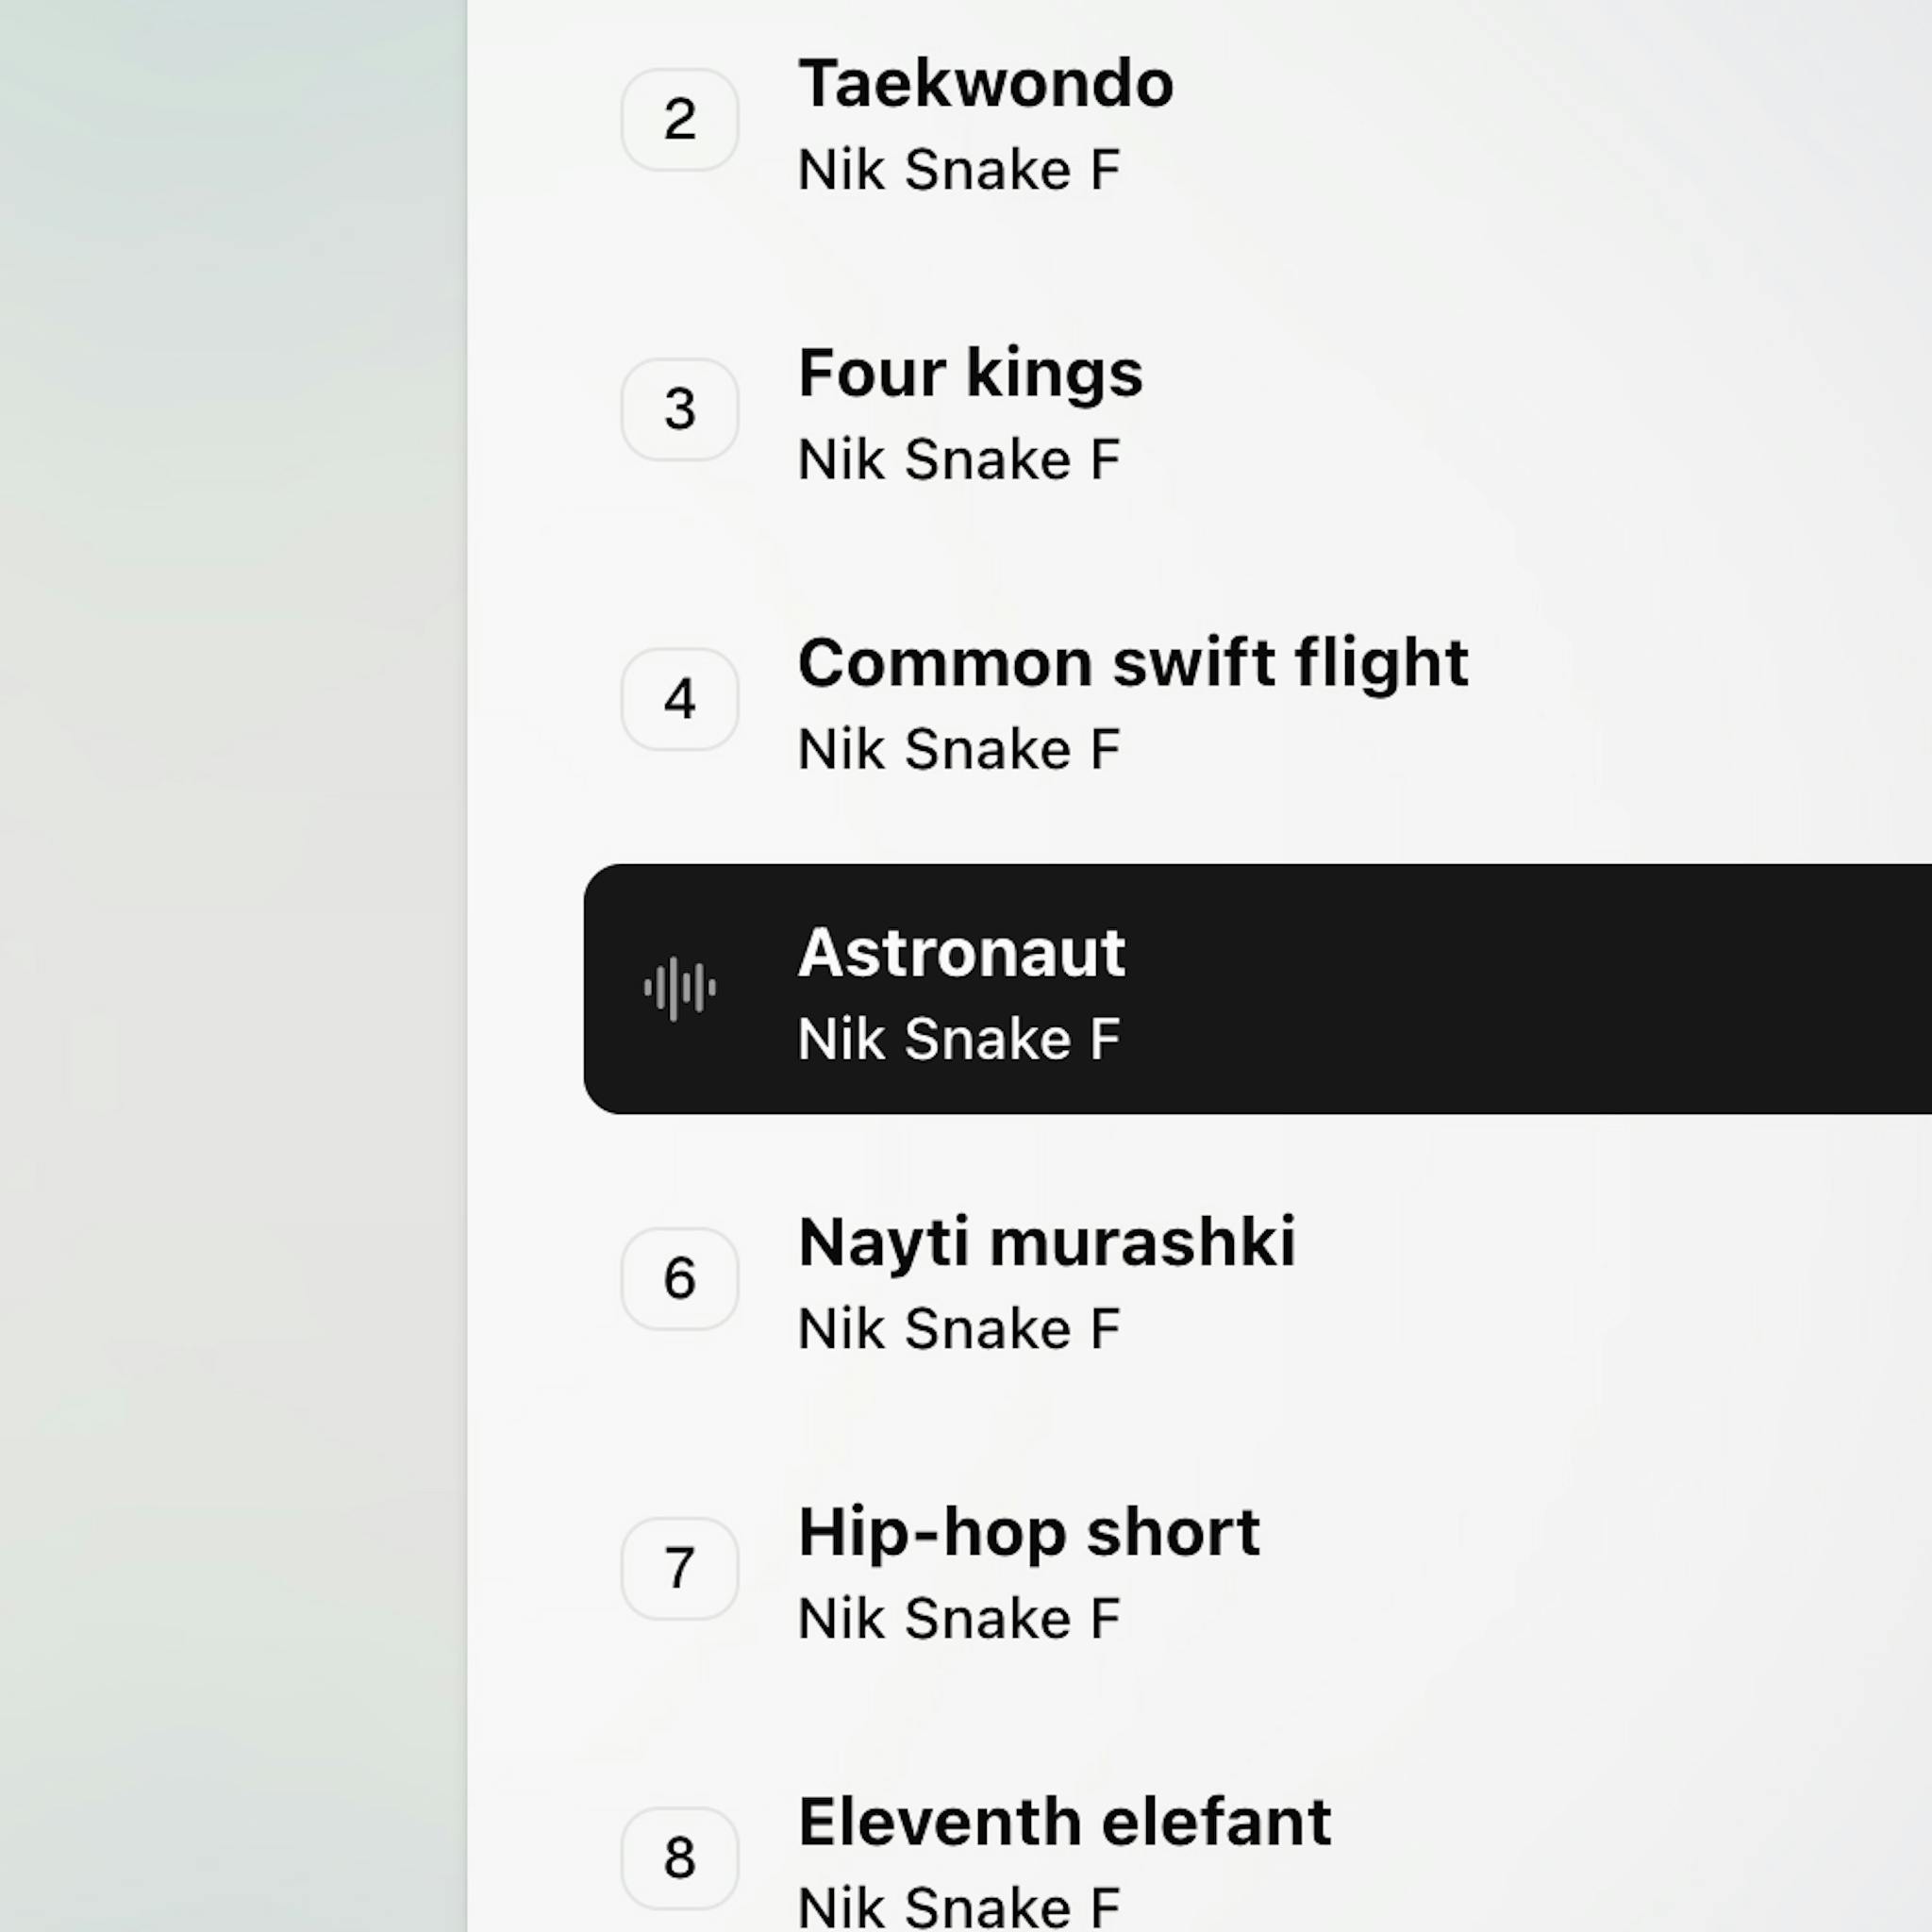Click Nik Snake F beneath Hip-hop short
This screenshot has width=1932, height=1932.
pos(958,1619)
